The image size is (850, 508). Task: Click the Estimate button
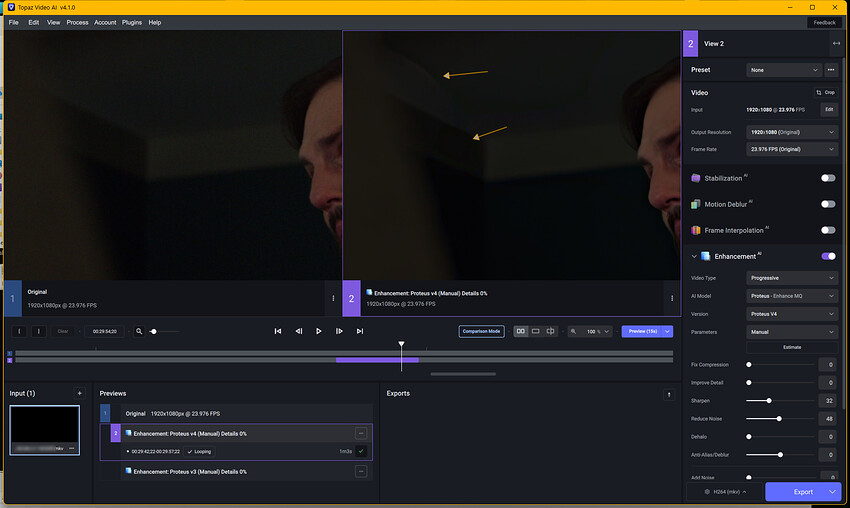(x=792, y=347)
